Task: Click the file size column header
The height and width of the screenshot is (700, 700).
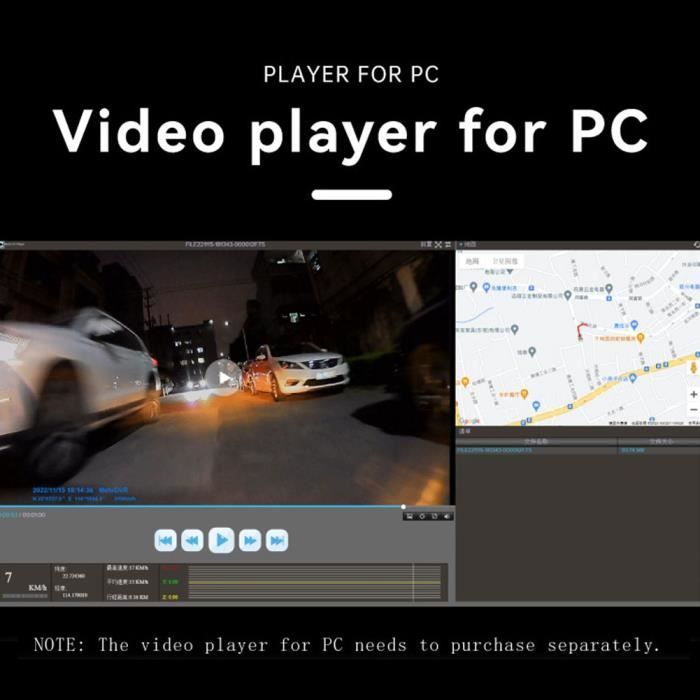Action: [660, 441]
